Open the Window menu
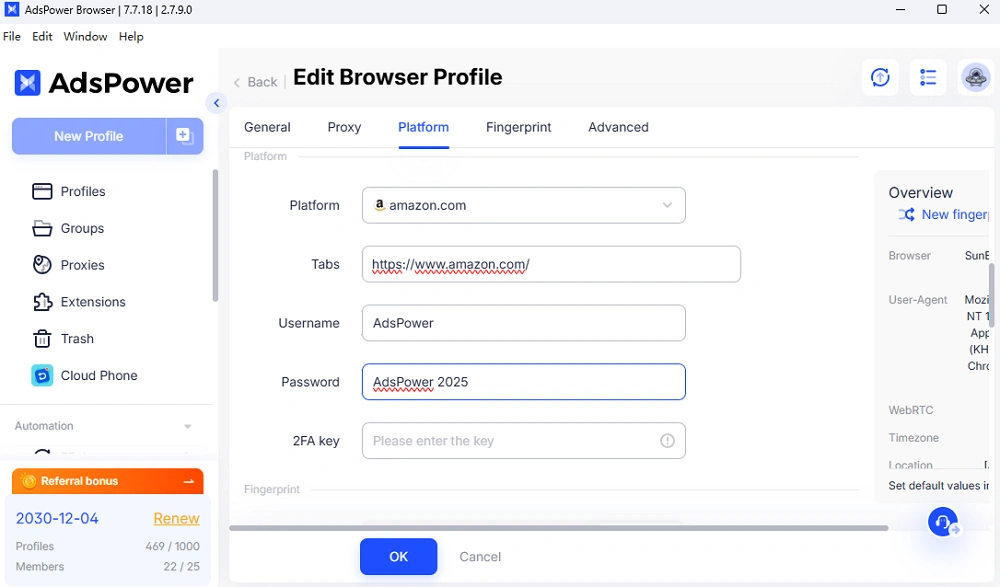Screen dimensions: 1000x587 pyautogui.click(x=85, y=36)
